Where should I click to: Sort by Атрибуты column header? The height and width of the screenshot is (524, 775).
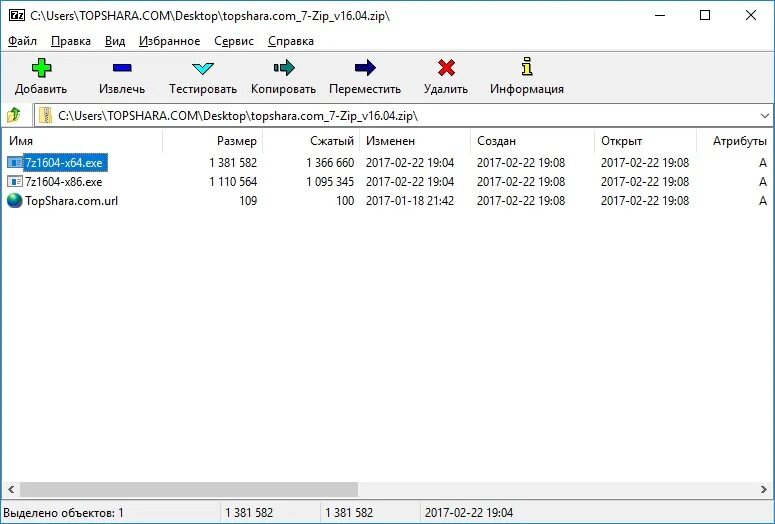[735, 141]
